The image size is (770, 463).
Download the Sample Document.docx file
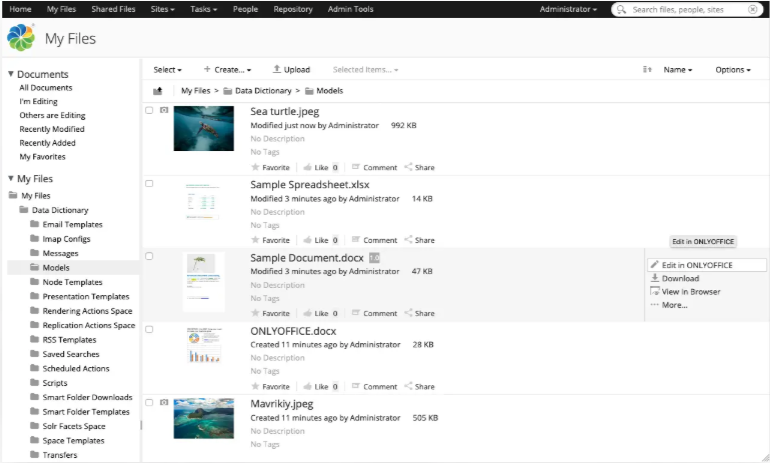675,278
